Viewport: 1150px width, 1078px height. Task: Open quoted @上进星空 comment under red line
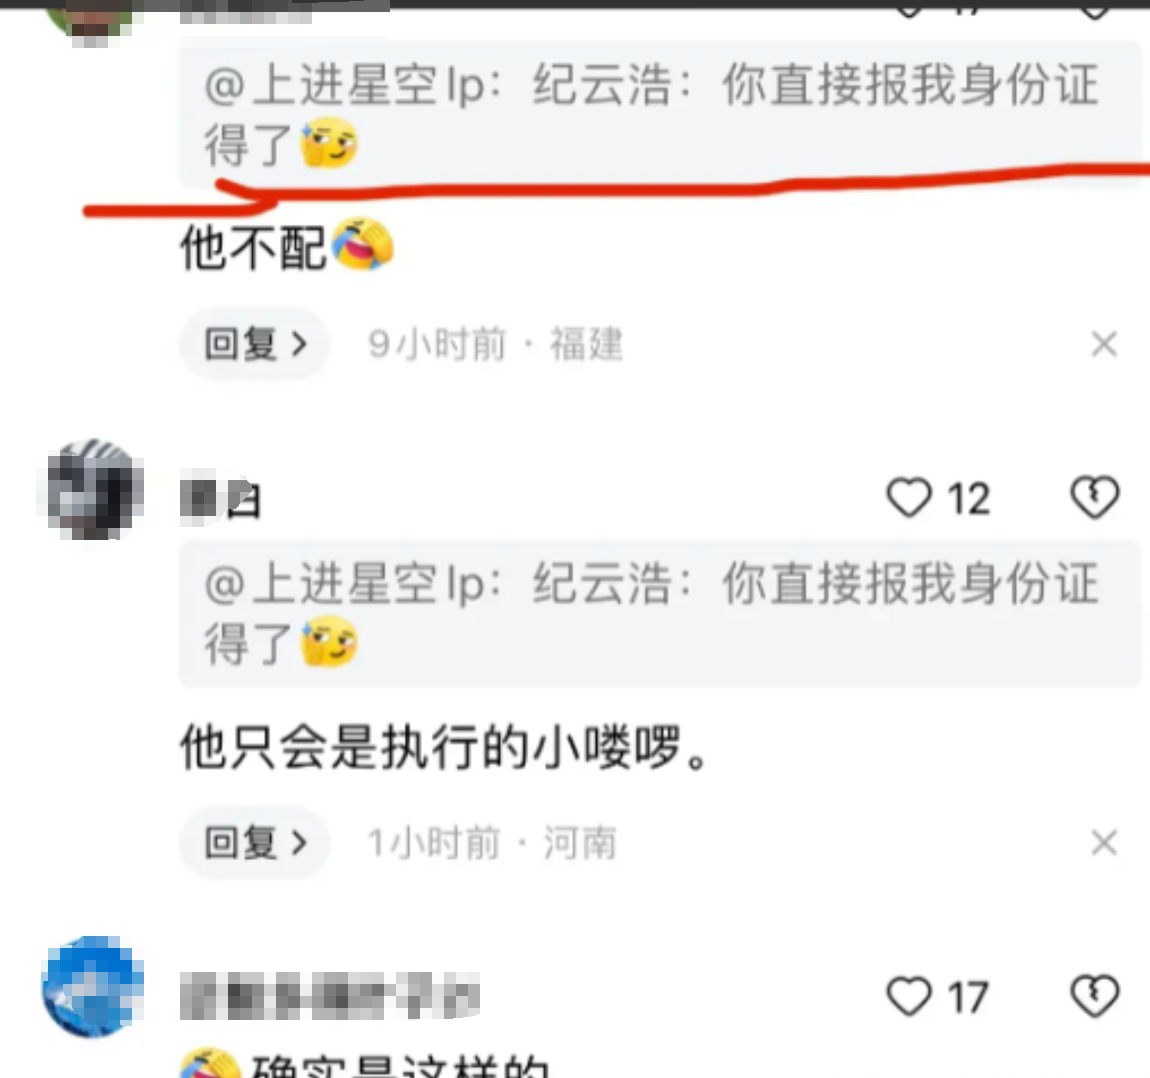pos(660,114)
